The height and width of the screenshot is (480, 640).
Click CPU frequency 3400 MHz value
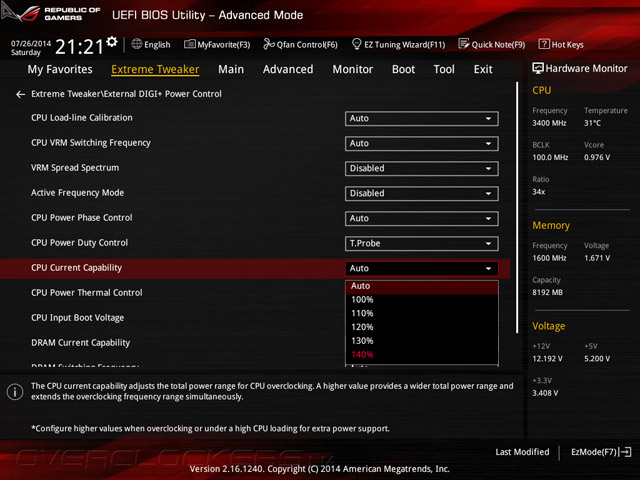pos(549,123)
